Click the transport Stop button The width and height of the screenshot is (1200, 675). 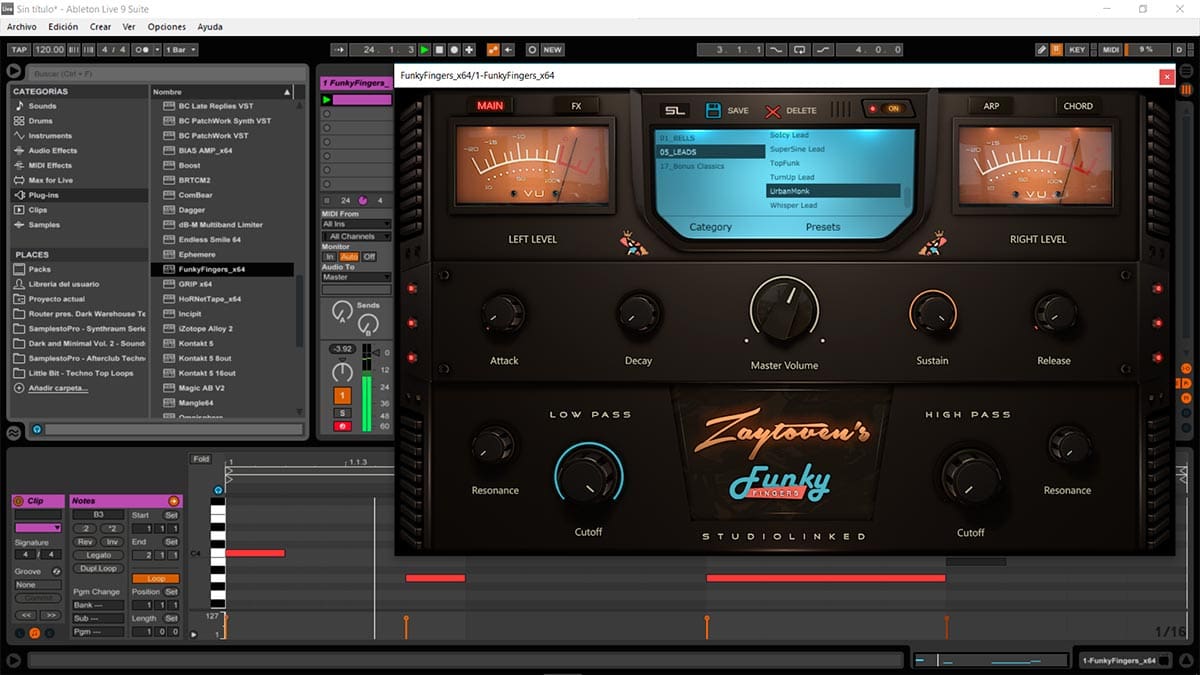tap(439, 49)
